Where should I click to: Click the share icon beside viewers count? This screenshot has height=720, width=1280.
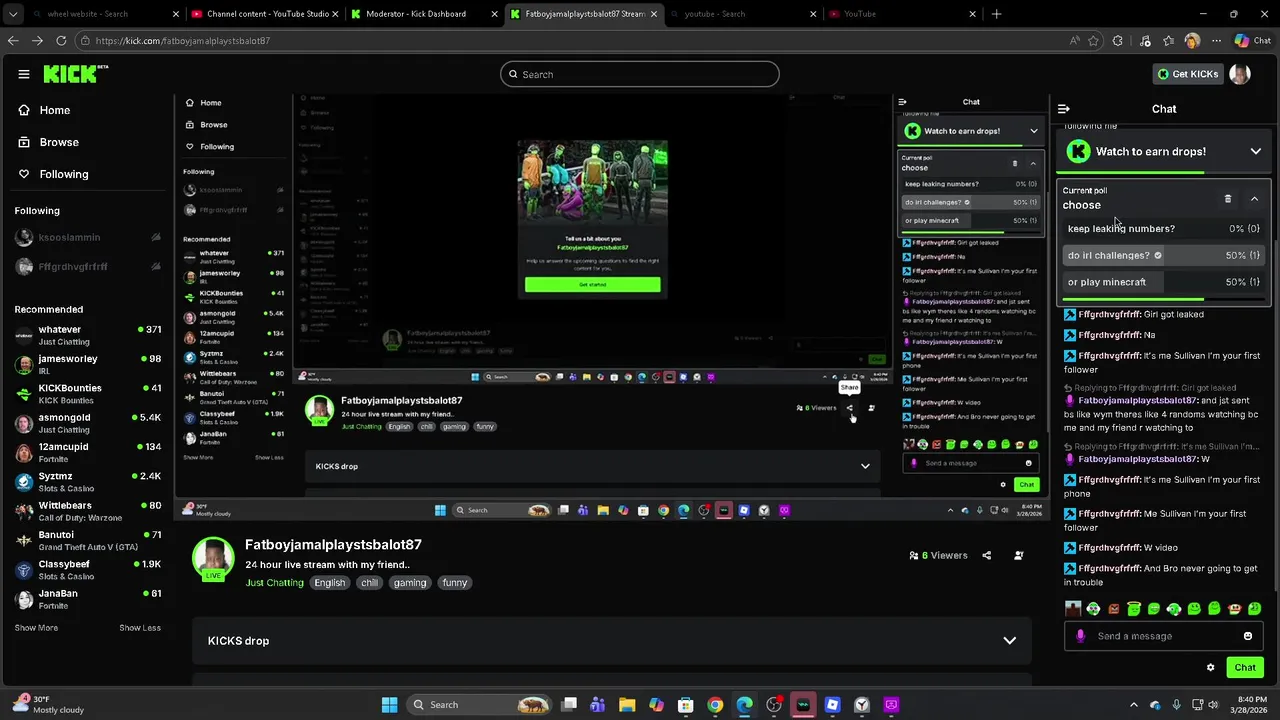tap(986, 556)
